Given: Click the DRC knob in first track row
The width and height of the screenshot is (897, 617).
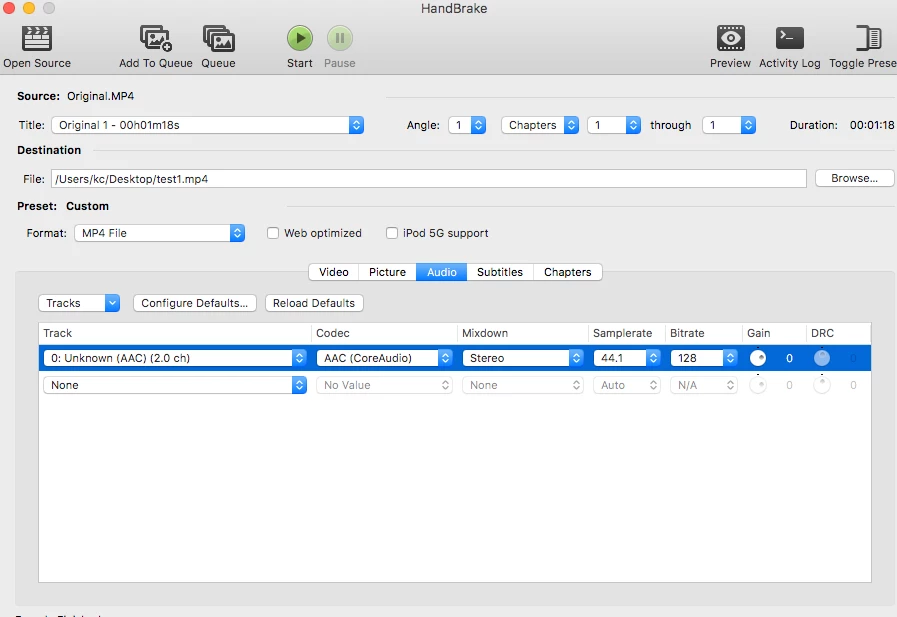Looking at the screenshot, I should pyautogui.click(x=822, y=358).
